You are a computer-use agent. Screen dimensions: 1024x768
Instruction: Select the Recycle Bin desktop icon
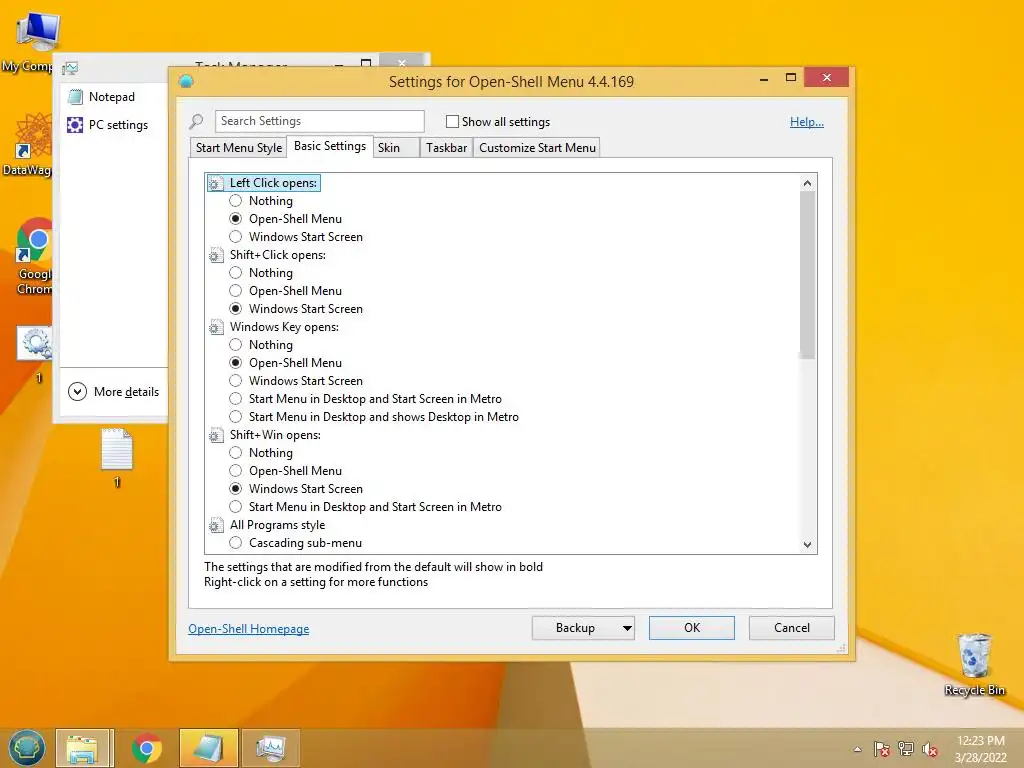click(974, 665)
